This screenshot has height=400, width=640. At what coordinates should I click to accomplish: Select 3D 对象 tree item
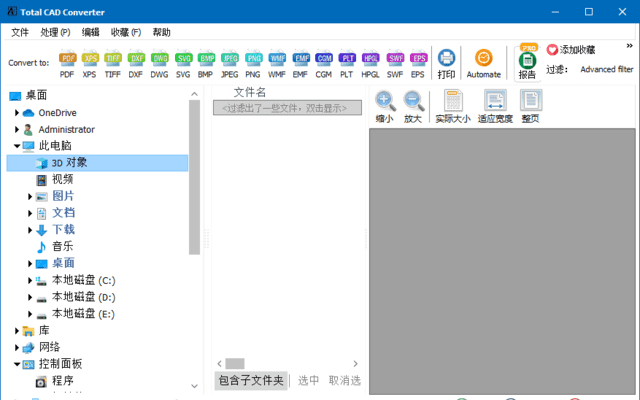pyautogui.click(x=98, y=163)
